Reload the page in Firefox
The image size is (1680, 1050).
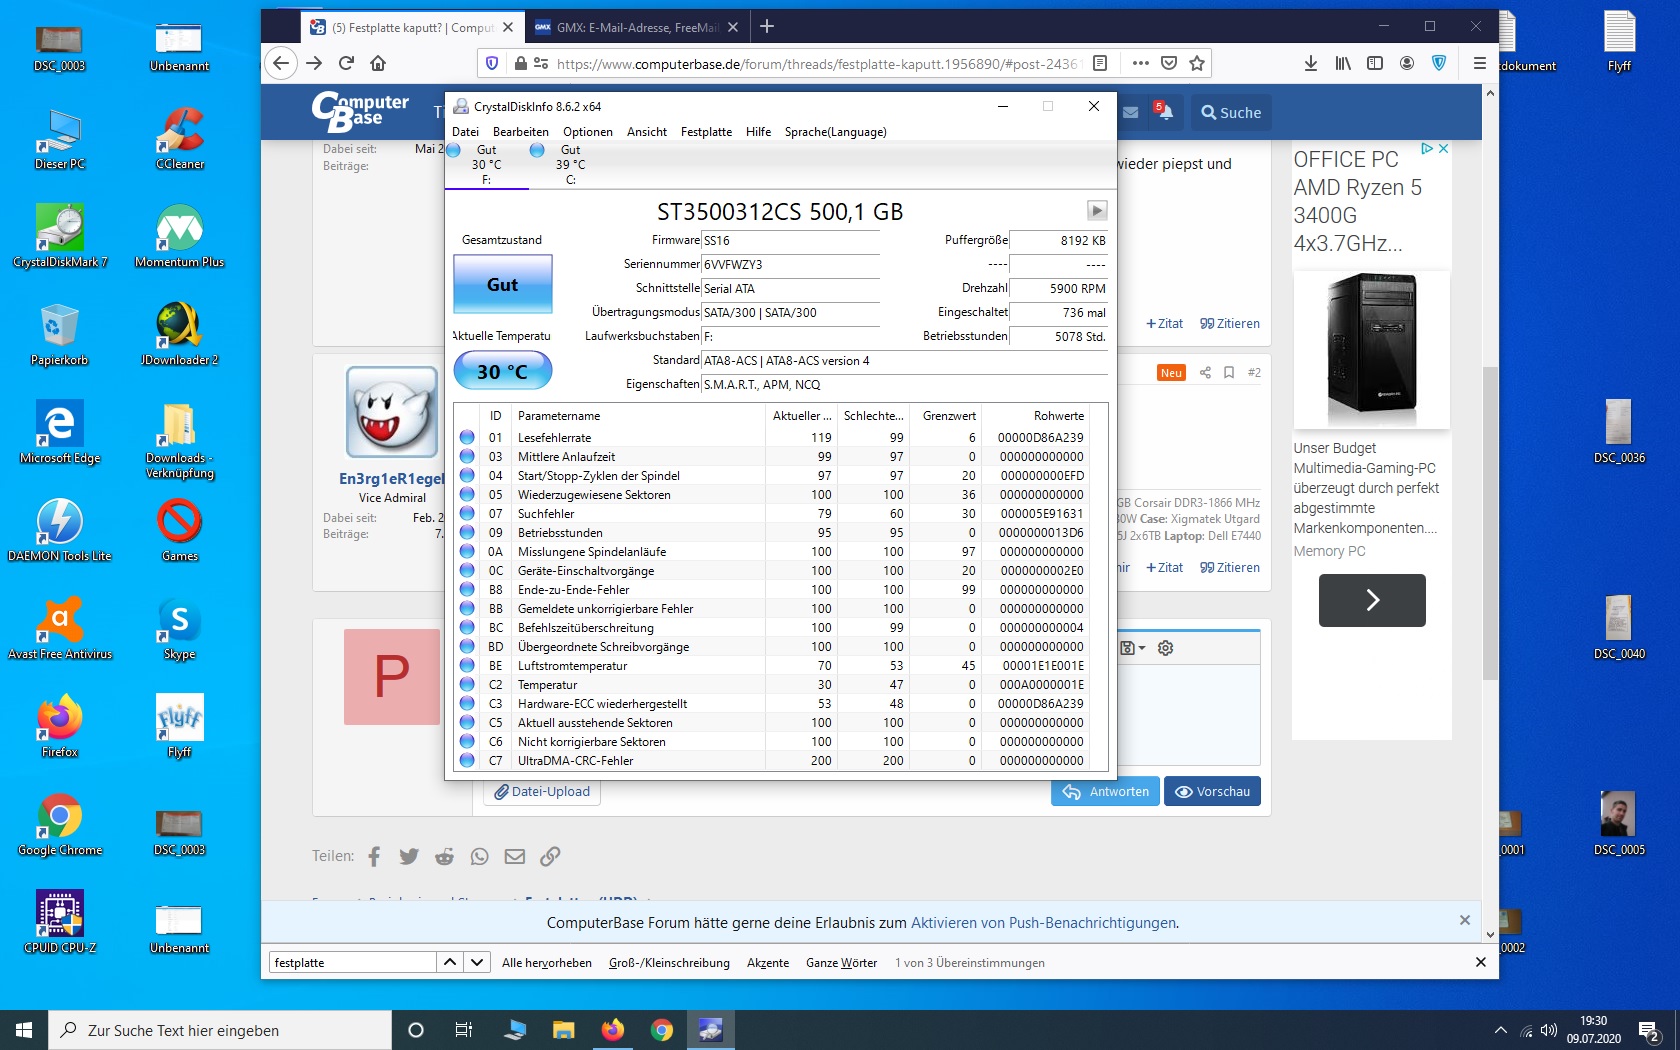pos(347,63)
